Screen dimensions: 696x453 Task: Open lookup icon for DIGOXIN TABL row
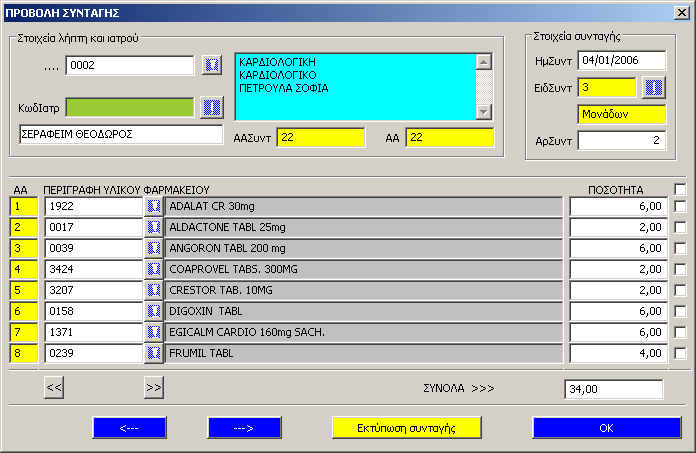pos(154,311)
